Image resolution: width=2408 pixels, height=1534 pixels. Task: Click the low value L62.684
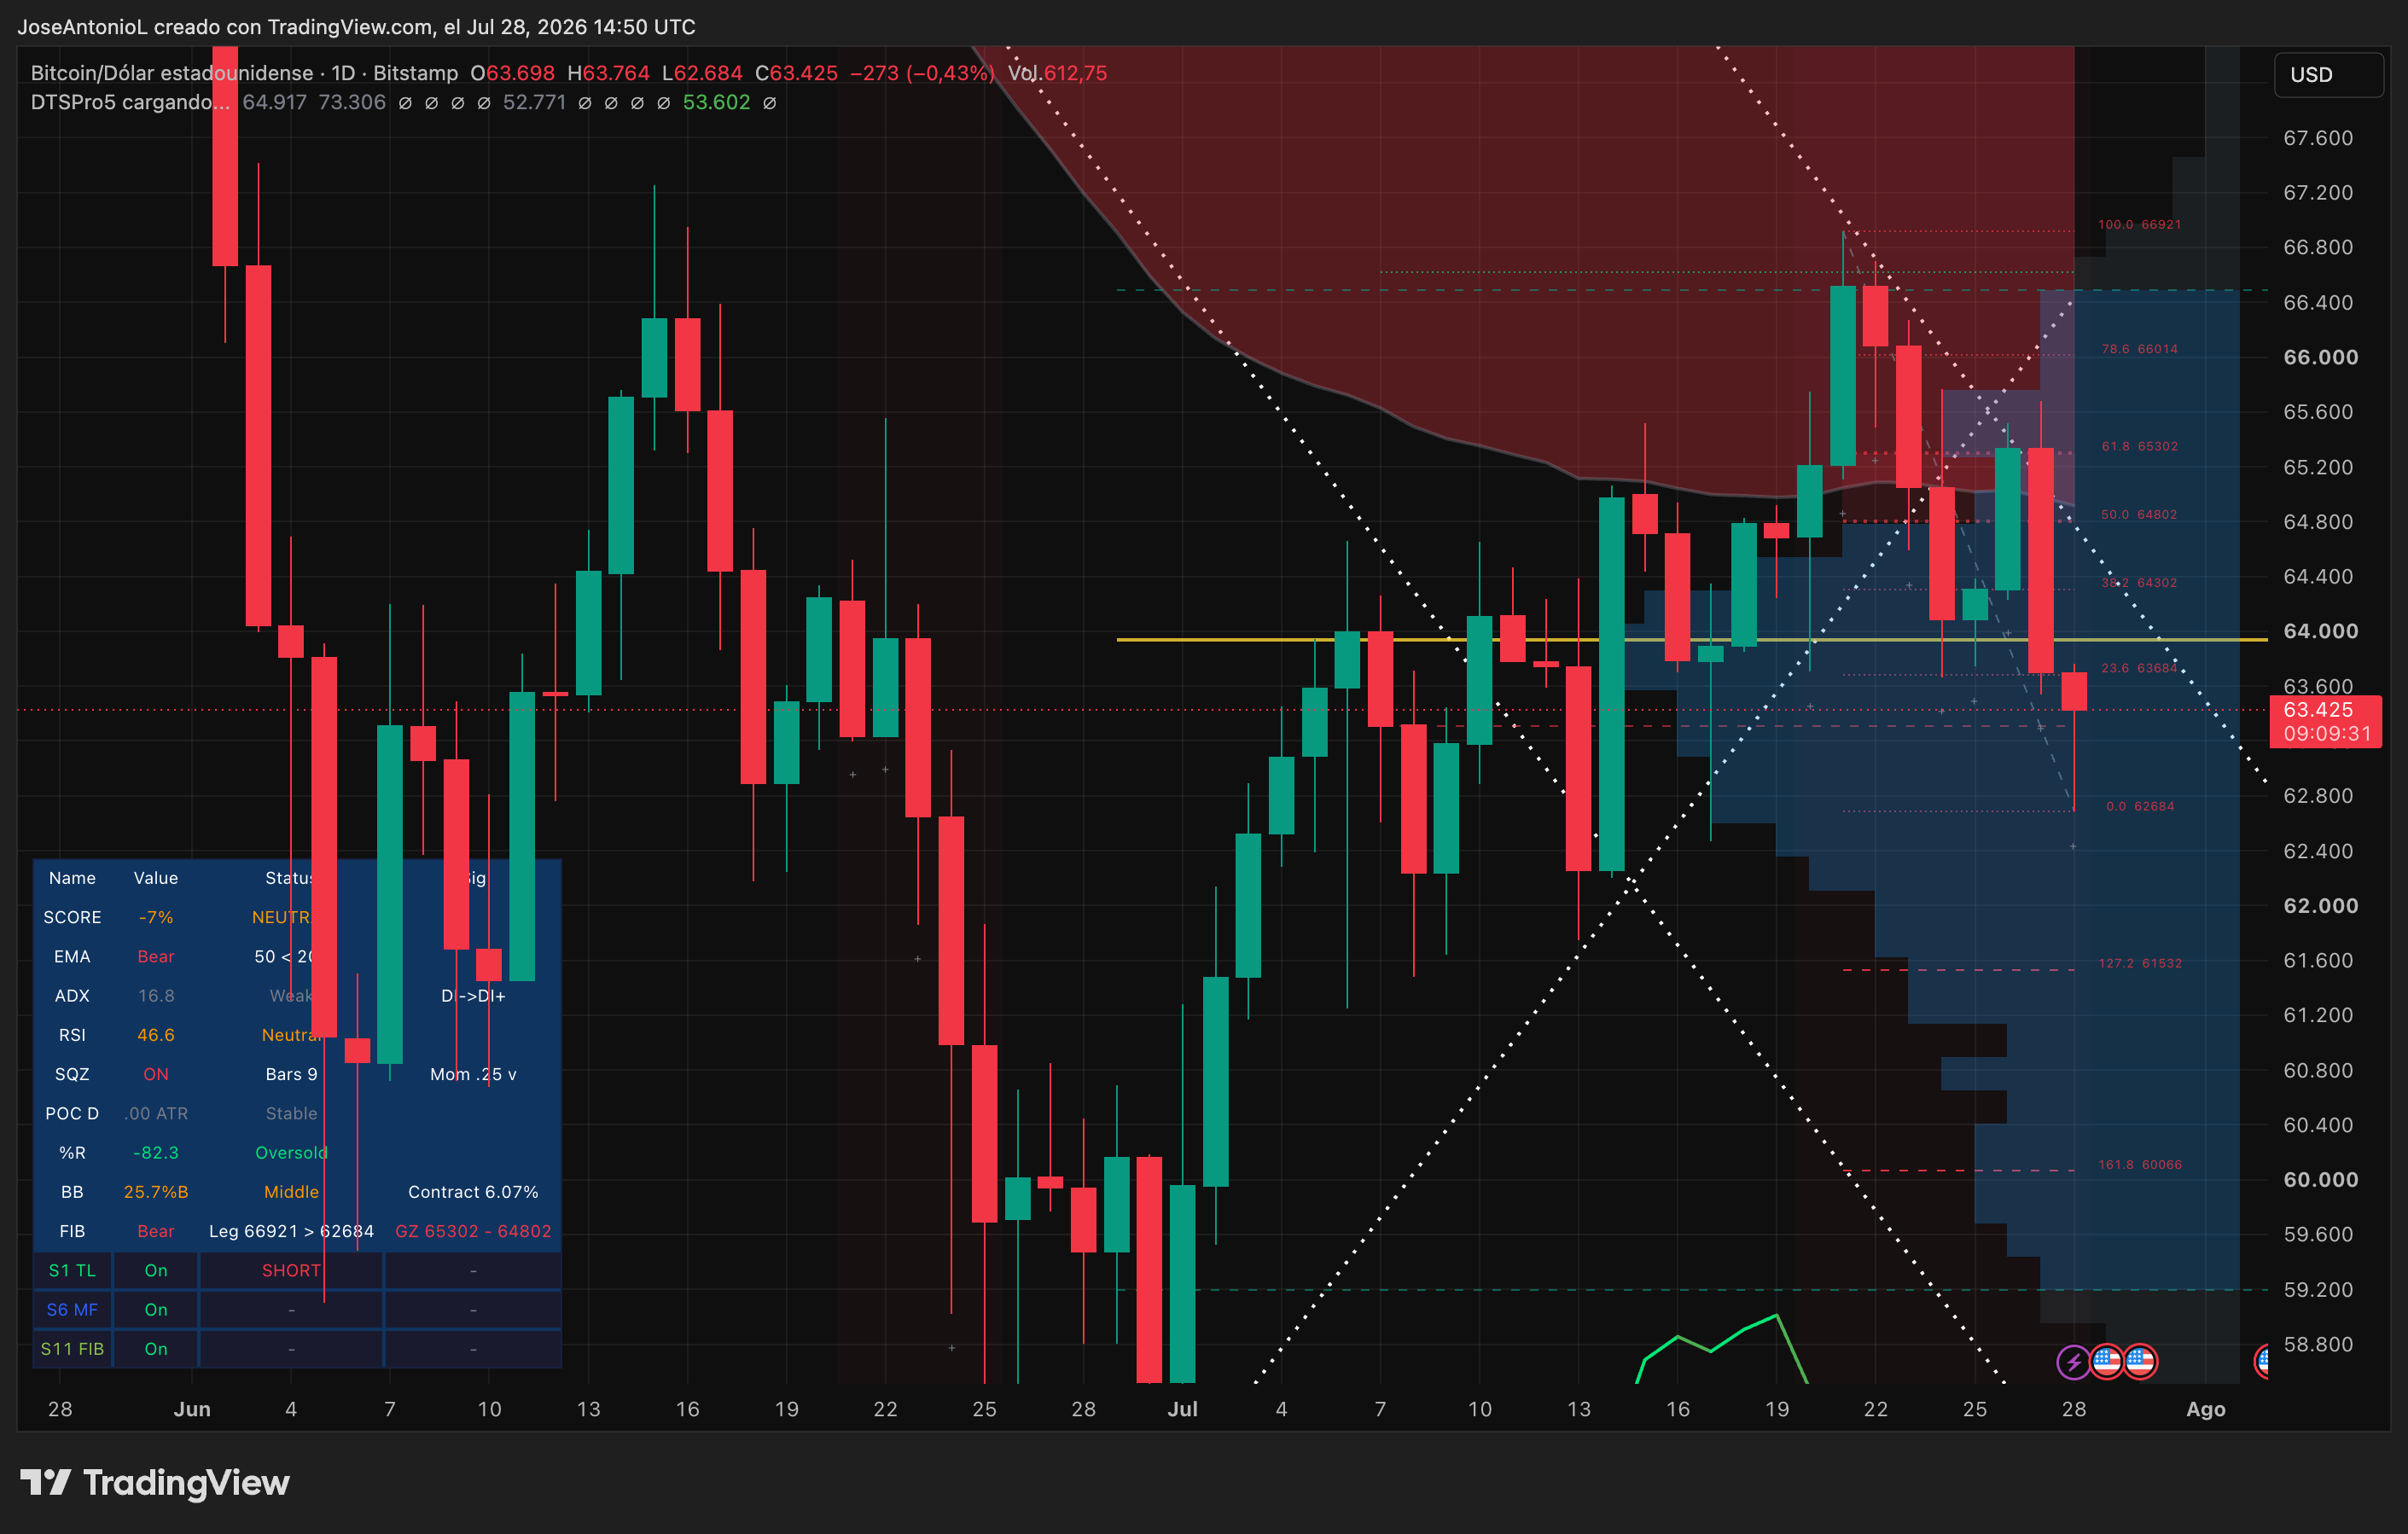click(x=702, y=73)
